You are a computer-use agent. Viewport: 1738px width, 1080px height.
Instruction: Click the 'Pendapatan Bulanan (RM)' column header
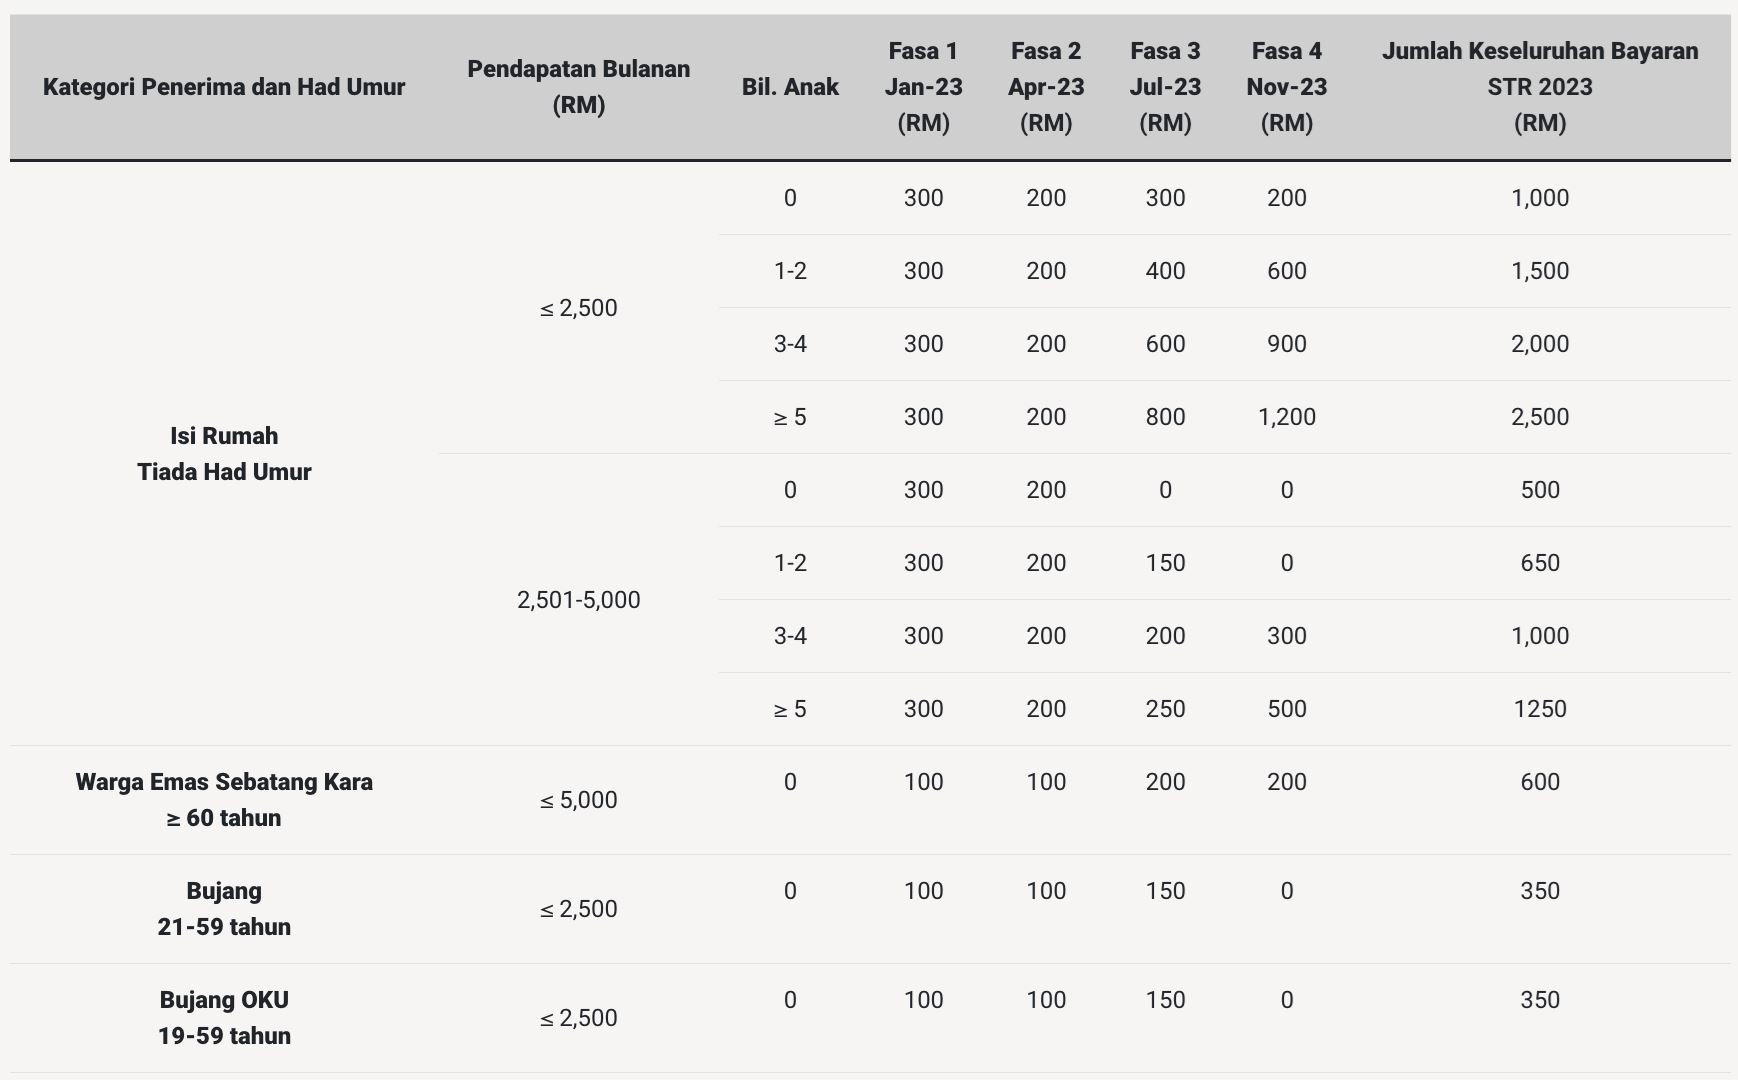pyautogui.click(x=578, y=87)
